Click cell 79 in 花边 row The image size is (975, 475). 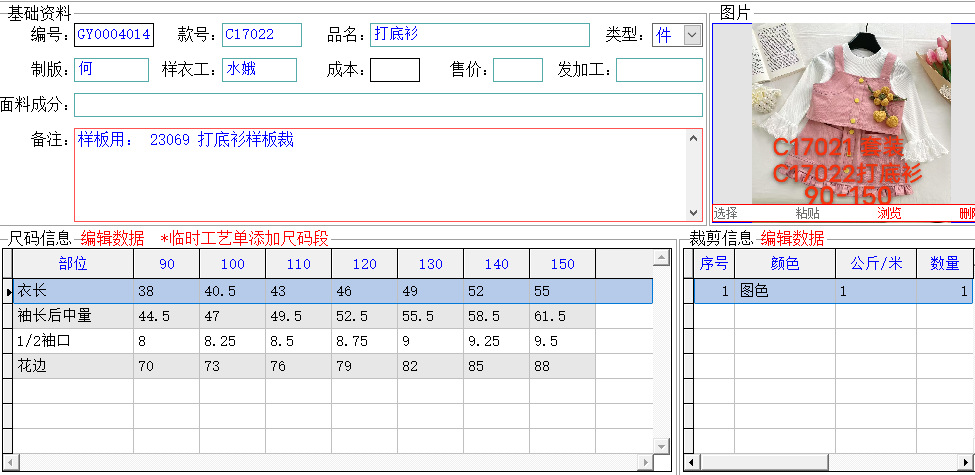point(364,366)
